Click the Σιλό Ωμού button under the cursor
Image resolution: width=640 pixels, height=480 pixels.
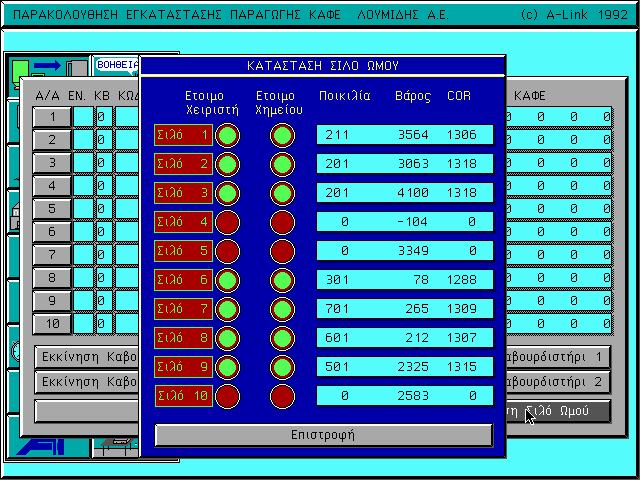pyautogui.click(x=558, y=411)
